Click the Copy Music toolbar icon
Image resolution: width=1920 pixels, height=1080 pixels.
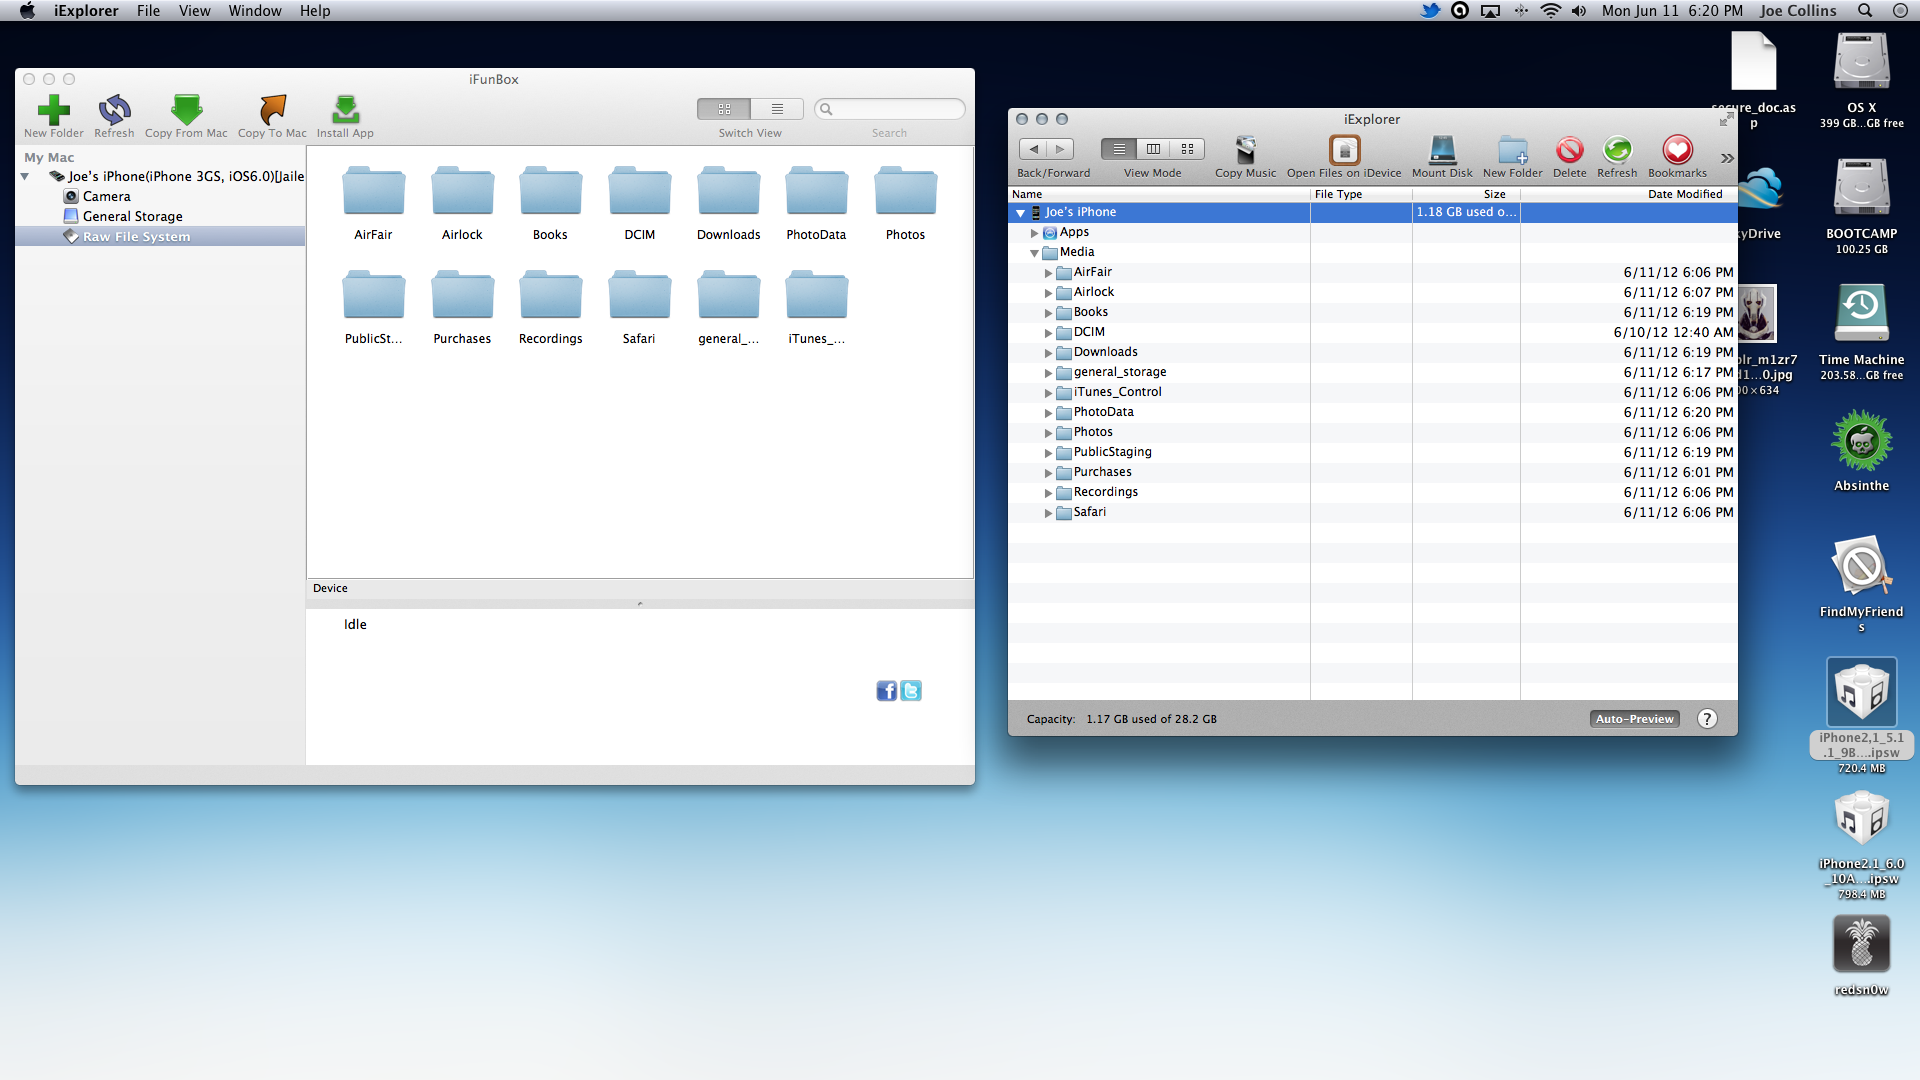tap(1245, 150)
